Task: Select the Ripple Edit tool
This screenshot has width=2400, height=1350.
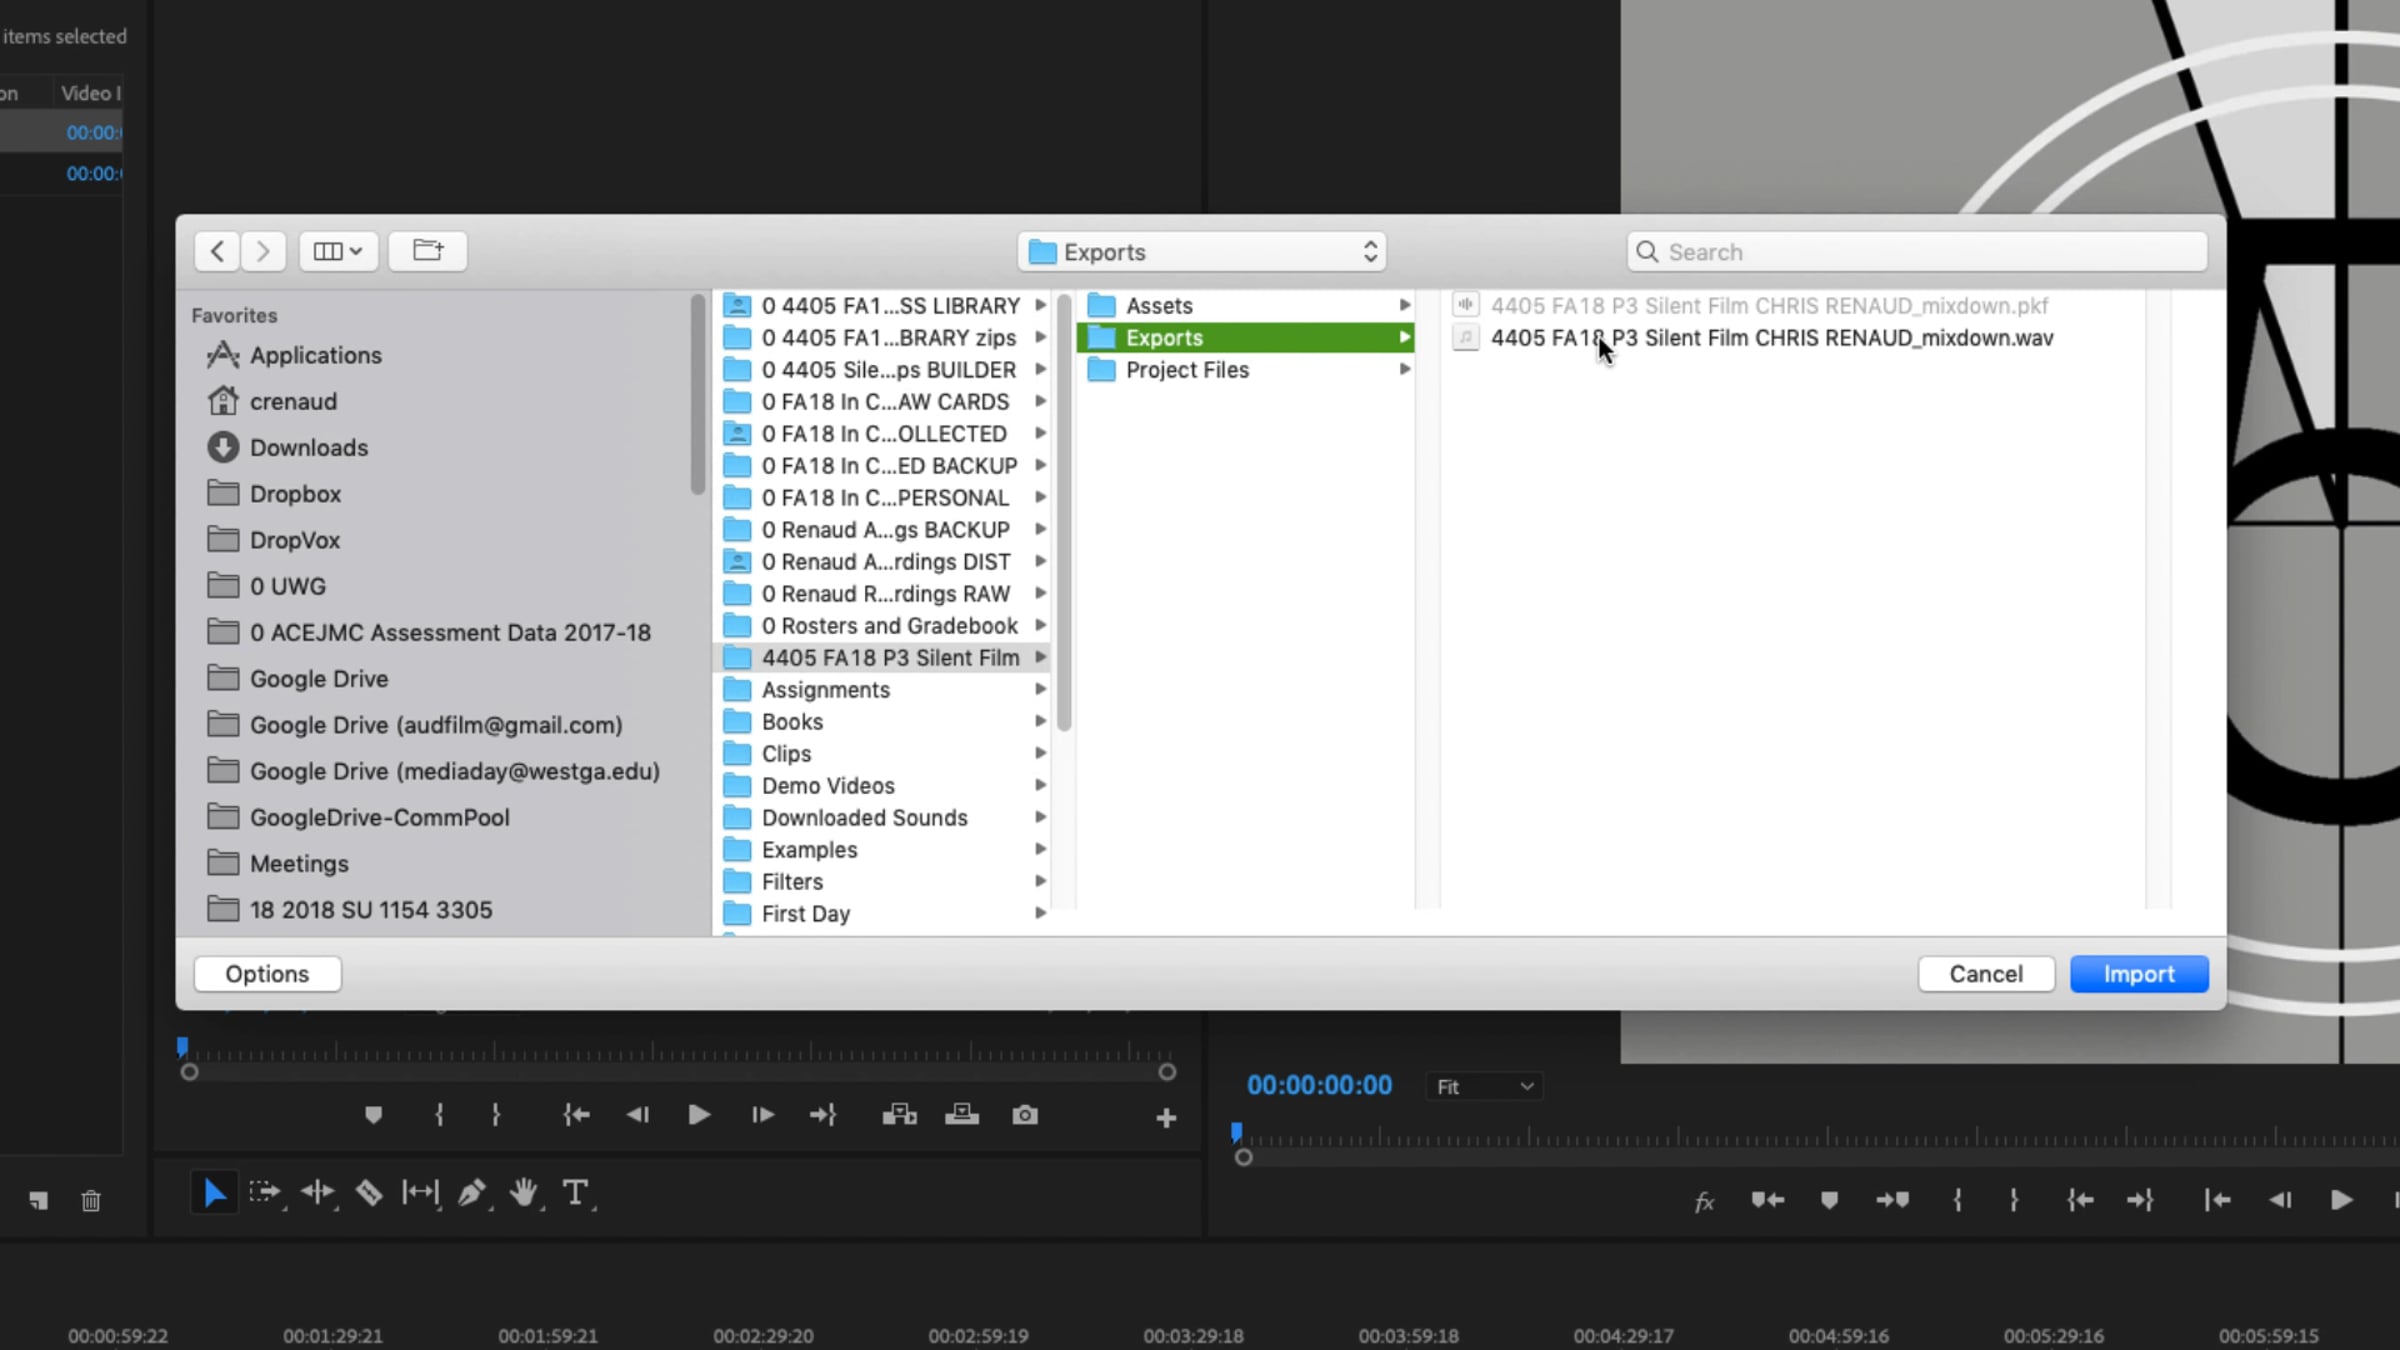Action: pos(317,1193)
